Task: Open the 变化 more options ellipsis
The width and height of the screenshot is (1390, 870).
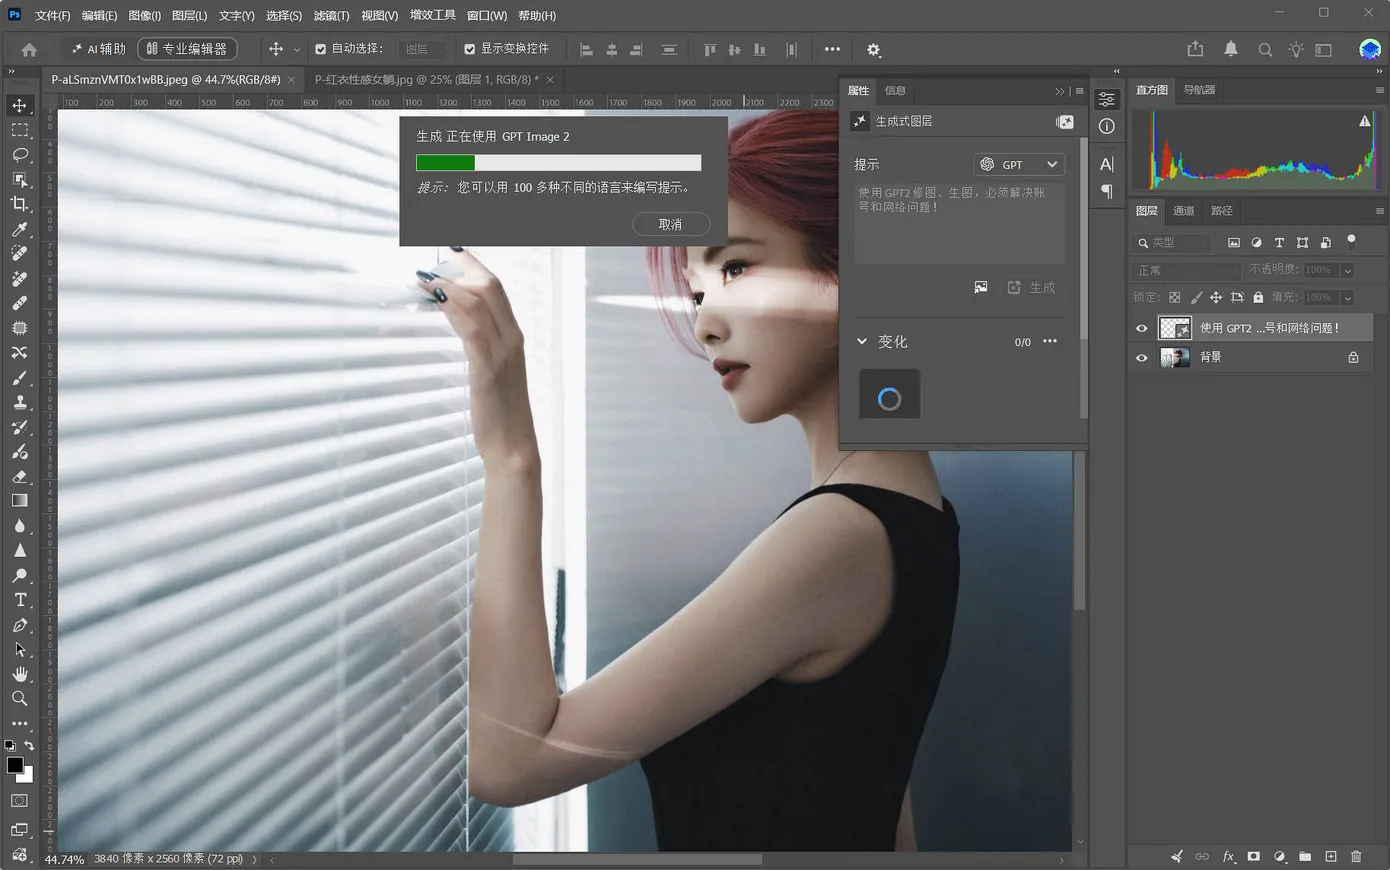Action: (1050, 341)
